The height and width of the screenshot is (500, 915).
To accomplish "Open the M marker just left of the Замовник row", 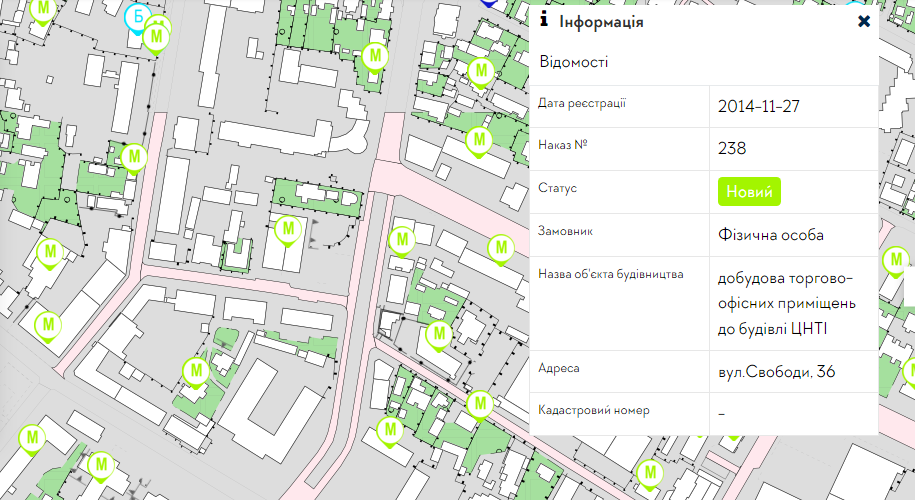I will pyautogui.click(x=500, y=247).
